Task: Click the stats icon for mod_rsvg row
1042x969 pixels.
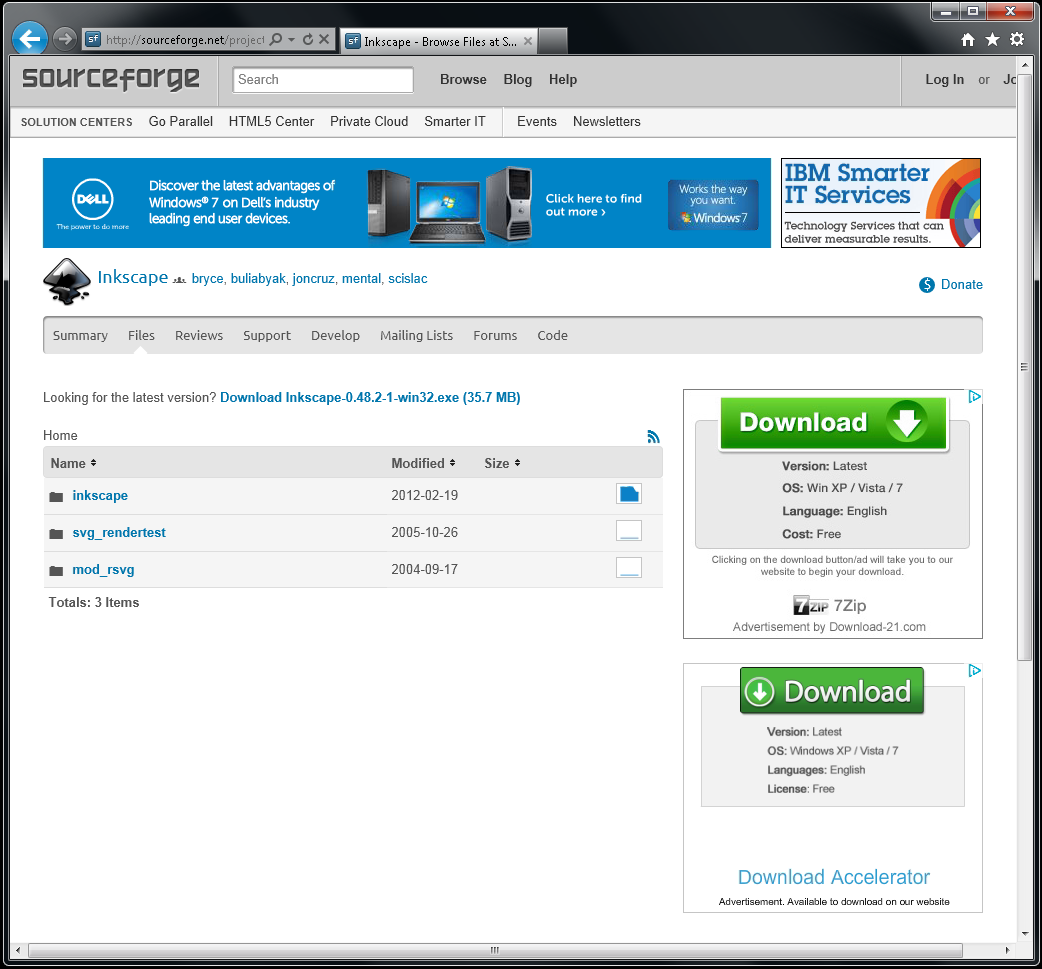Action: click(629, 568)
